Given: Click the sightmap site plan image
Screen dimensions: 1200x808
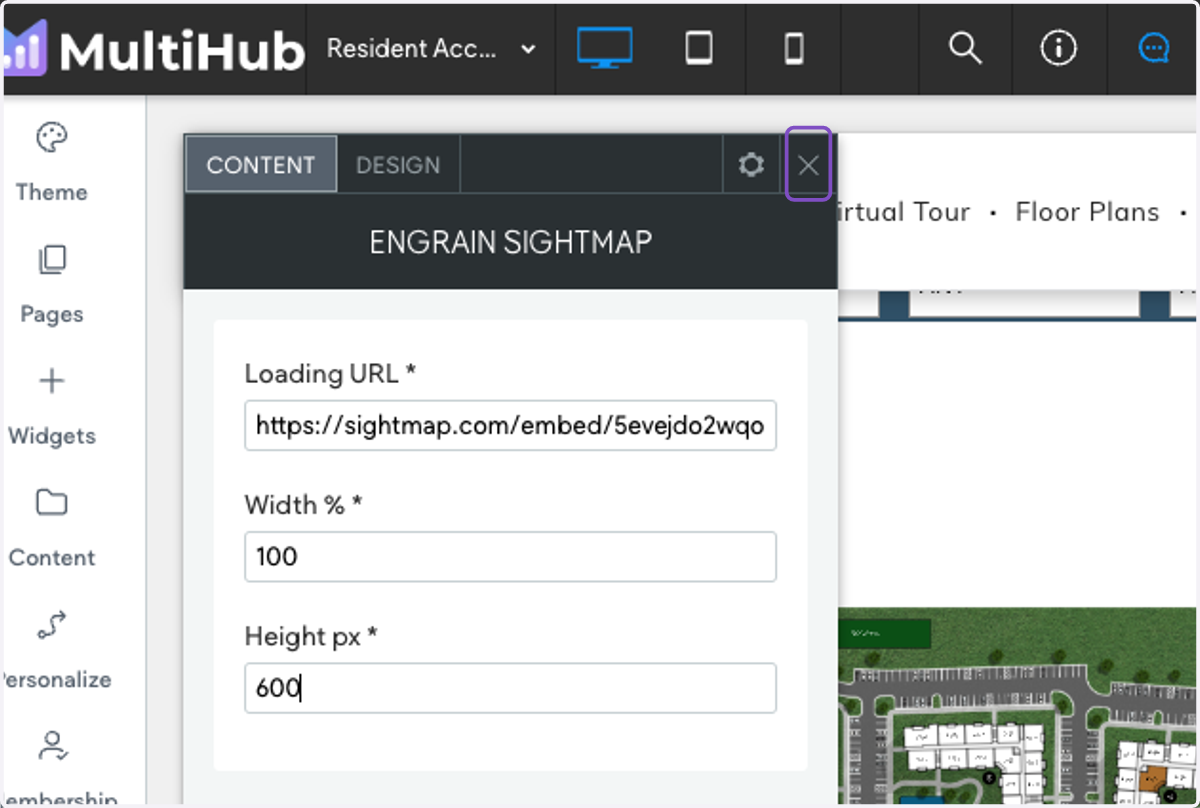Looking at the screenshot, I should (x=1018, y=706).
